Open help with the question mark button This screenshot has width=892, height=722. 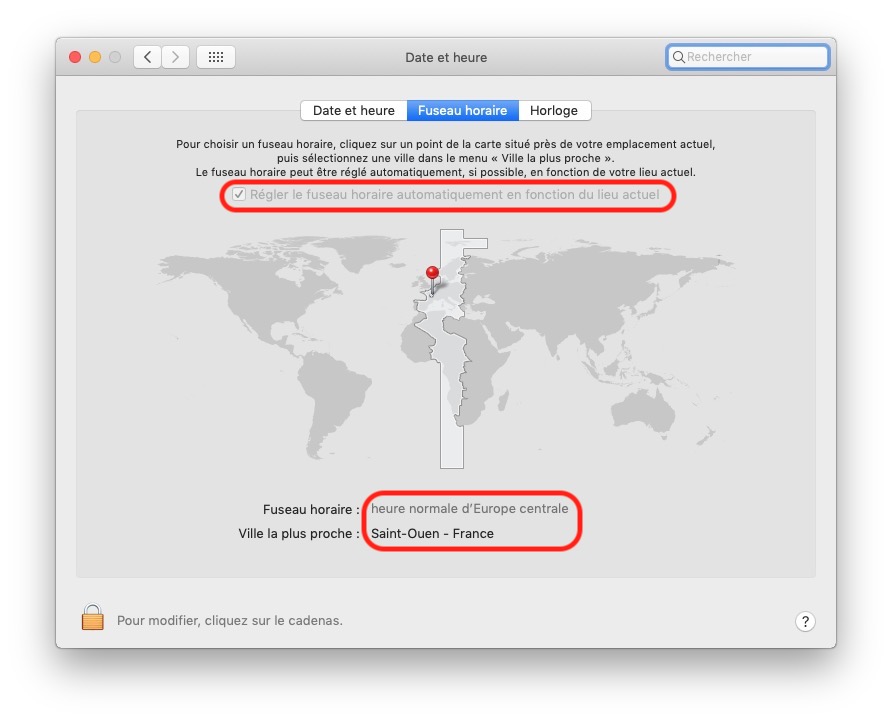pyautogui.click(x=804, y=621)
